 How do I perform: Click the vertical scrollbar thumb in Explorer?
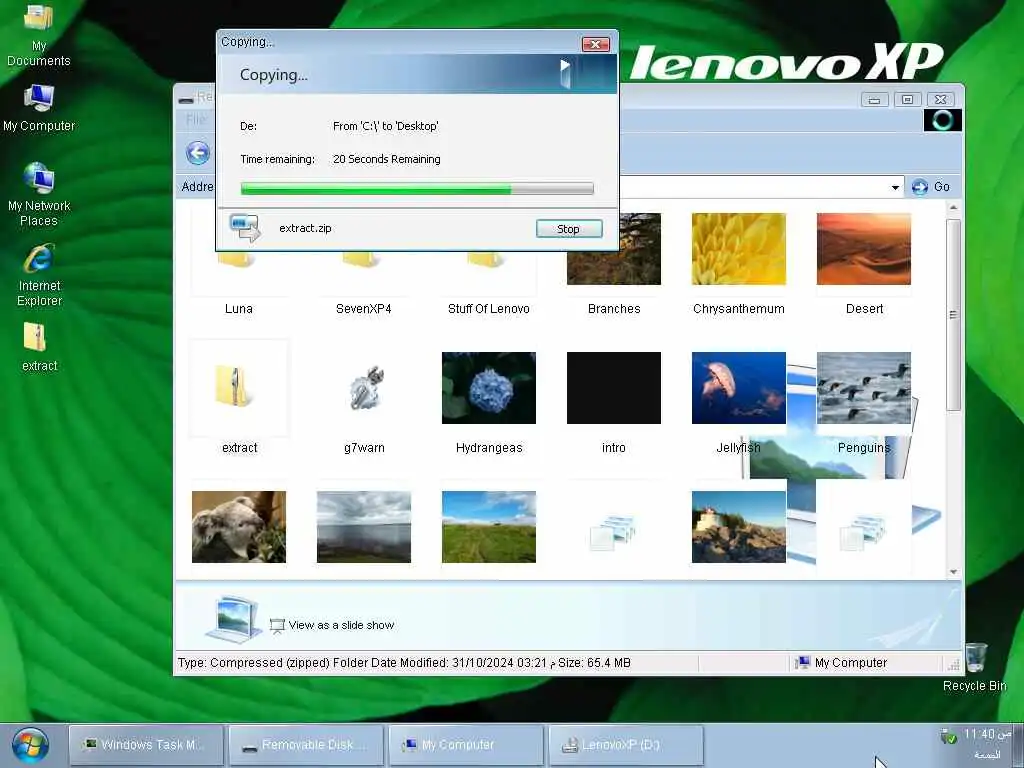pyautogui.click(x=953, y=315)
